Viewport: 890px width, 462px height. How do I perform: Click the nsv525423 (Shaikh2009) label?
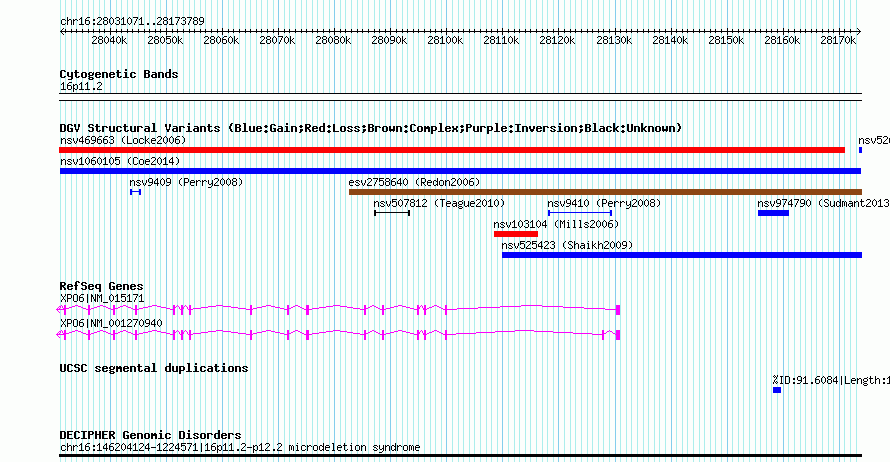click(x=567, y=245)
